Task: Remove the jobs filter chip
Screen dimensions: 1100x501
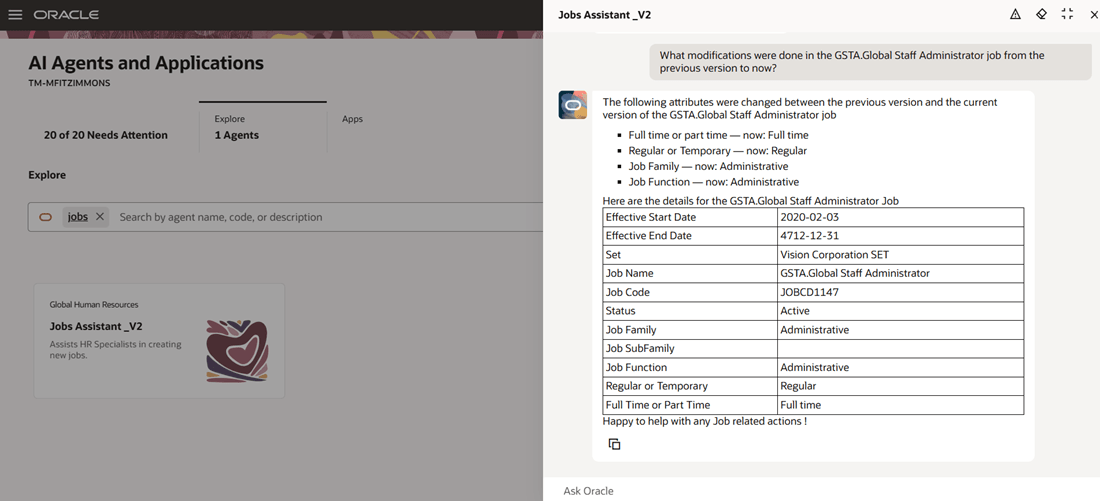Action: click(x=100, y=217)
